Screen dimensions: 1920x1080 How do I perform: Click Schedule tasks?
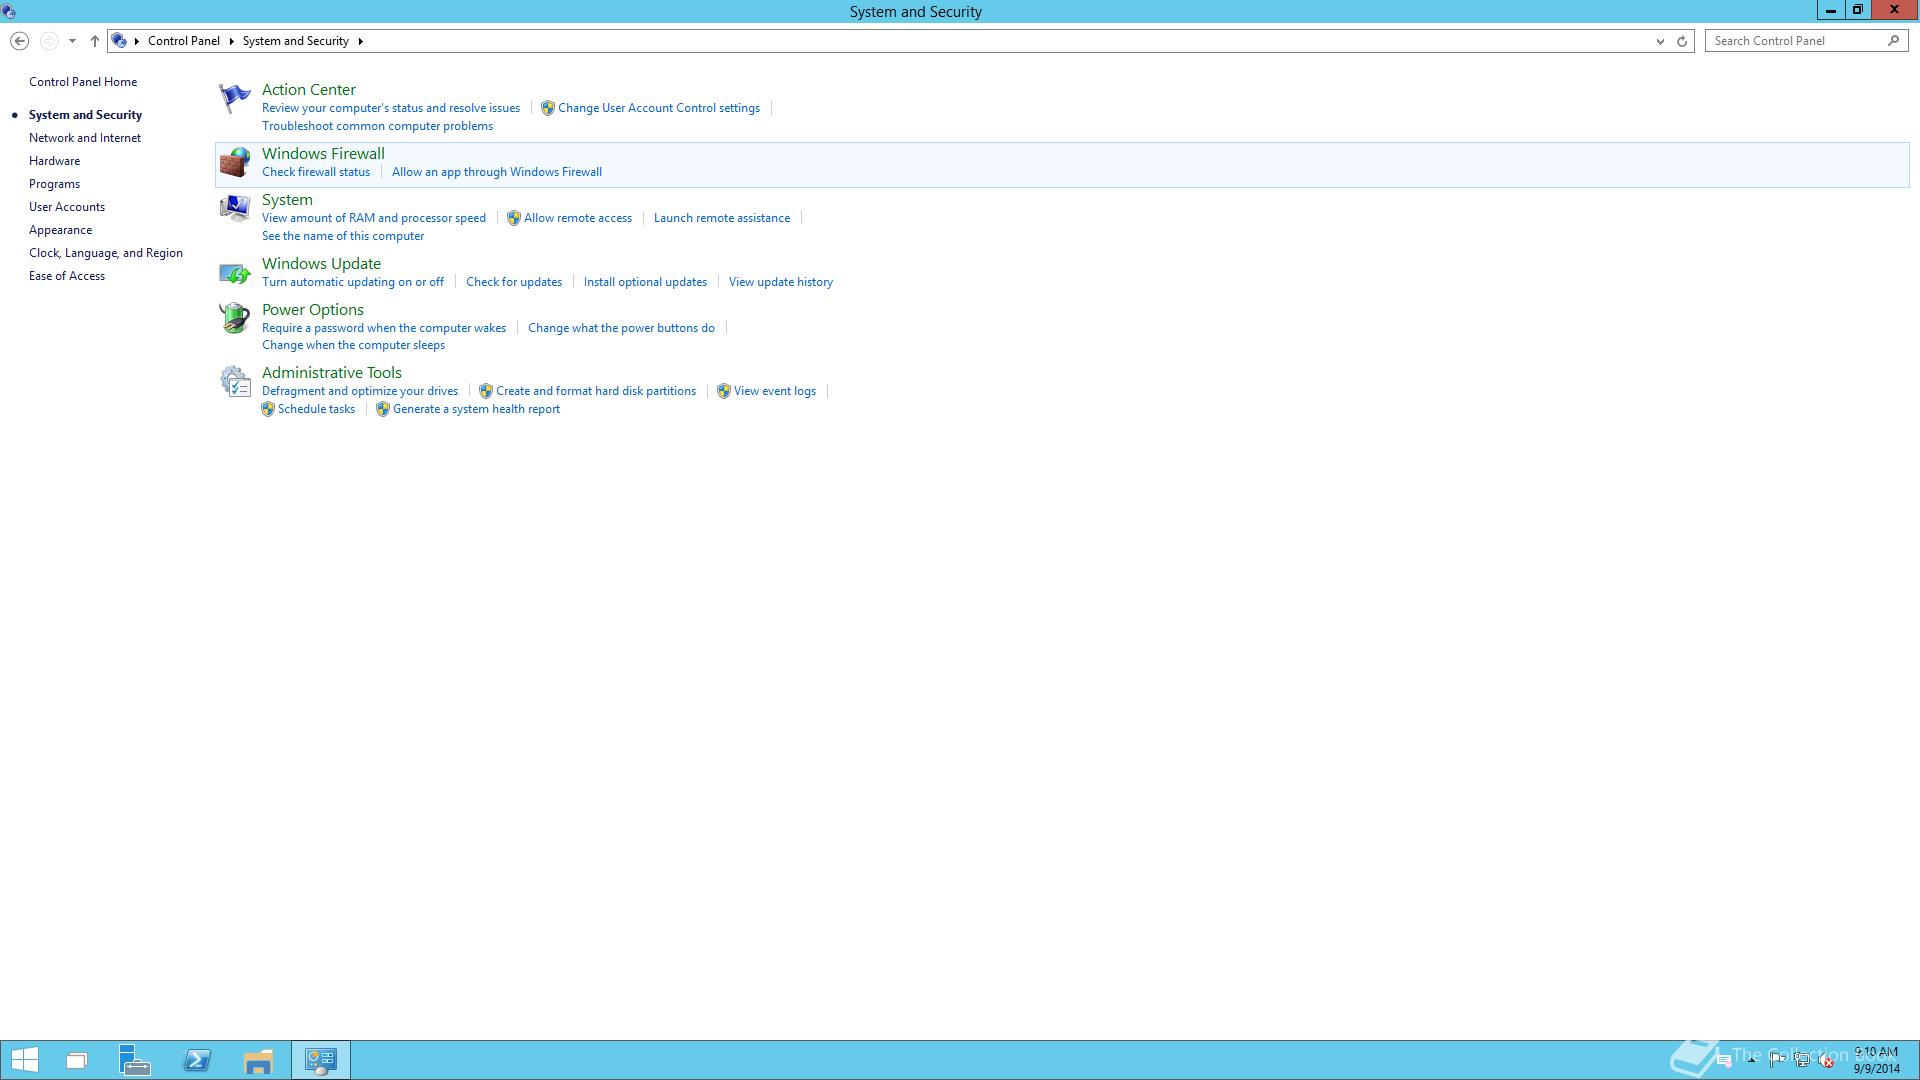point(316,409)
